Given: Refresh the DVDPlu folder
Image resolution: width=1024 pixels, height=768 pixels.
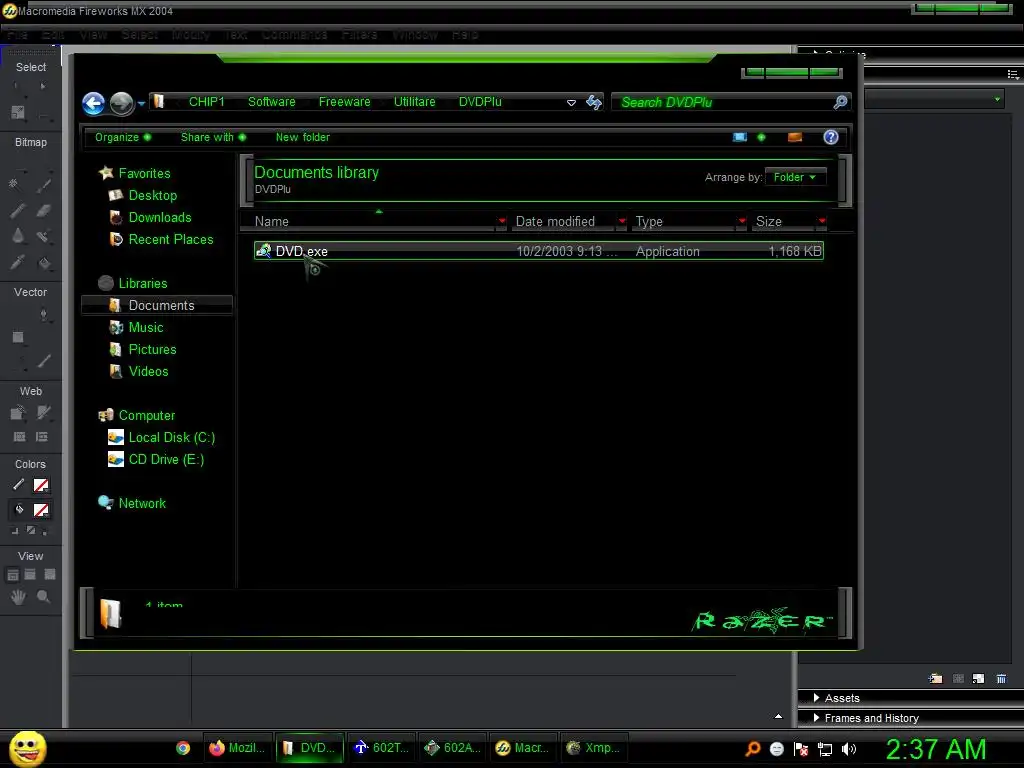Looking at the screenshot, I should tap(594, 102).
